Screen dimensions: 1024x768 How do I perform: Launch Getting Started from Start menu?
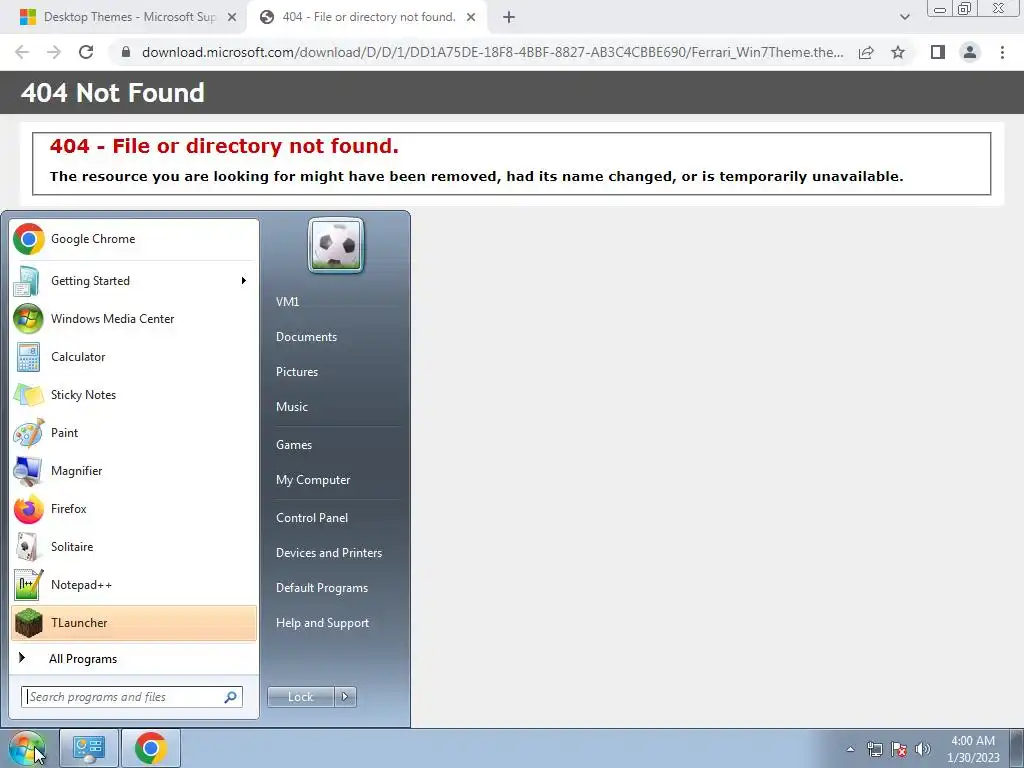134,281
